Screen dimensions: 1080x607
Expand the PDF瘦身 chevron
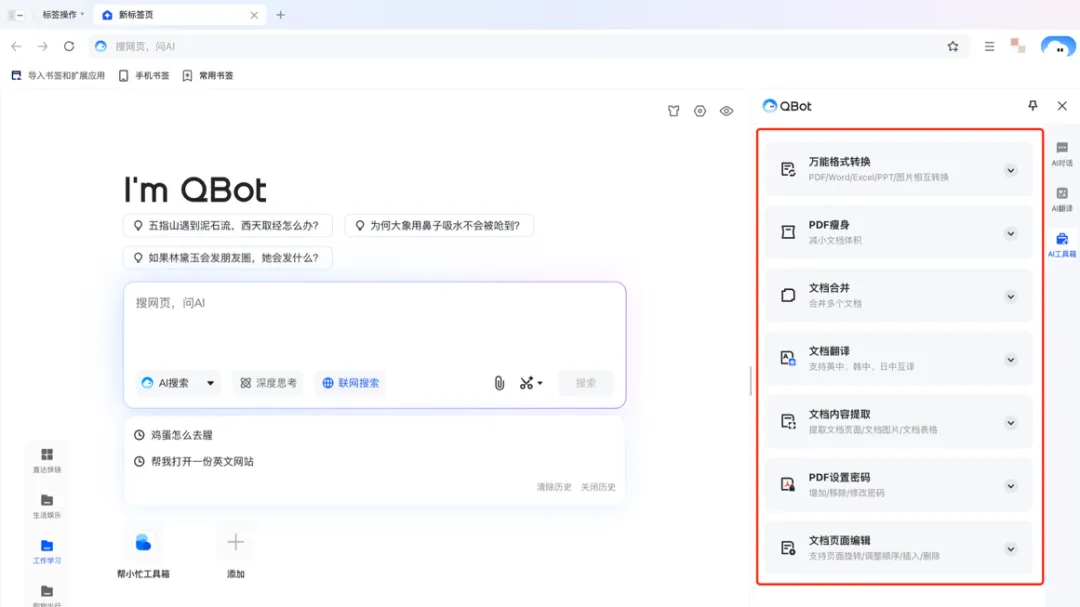1010,234
